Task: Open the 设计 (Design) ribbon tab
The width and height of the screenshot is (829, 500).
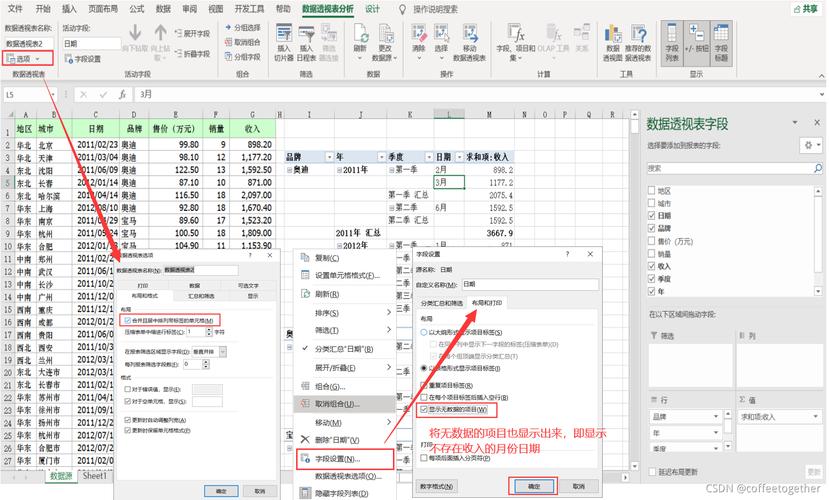Action: 372,9
